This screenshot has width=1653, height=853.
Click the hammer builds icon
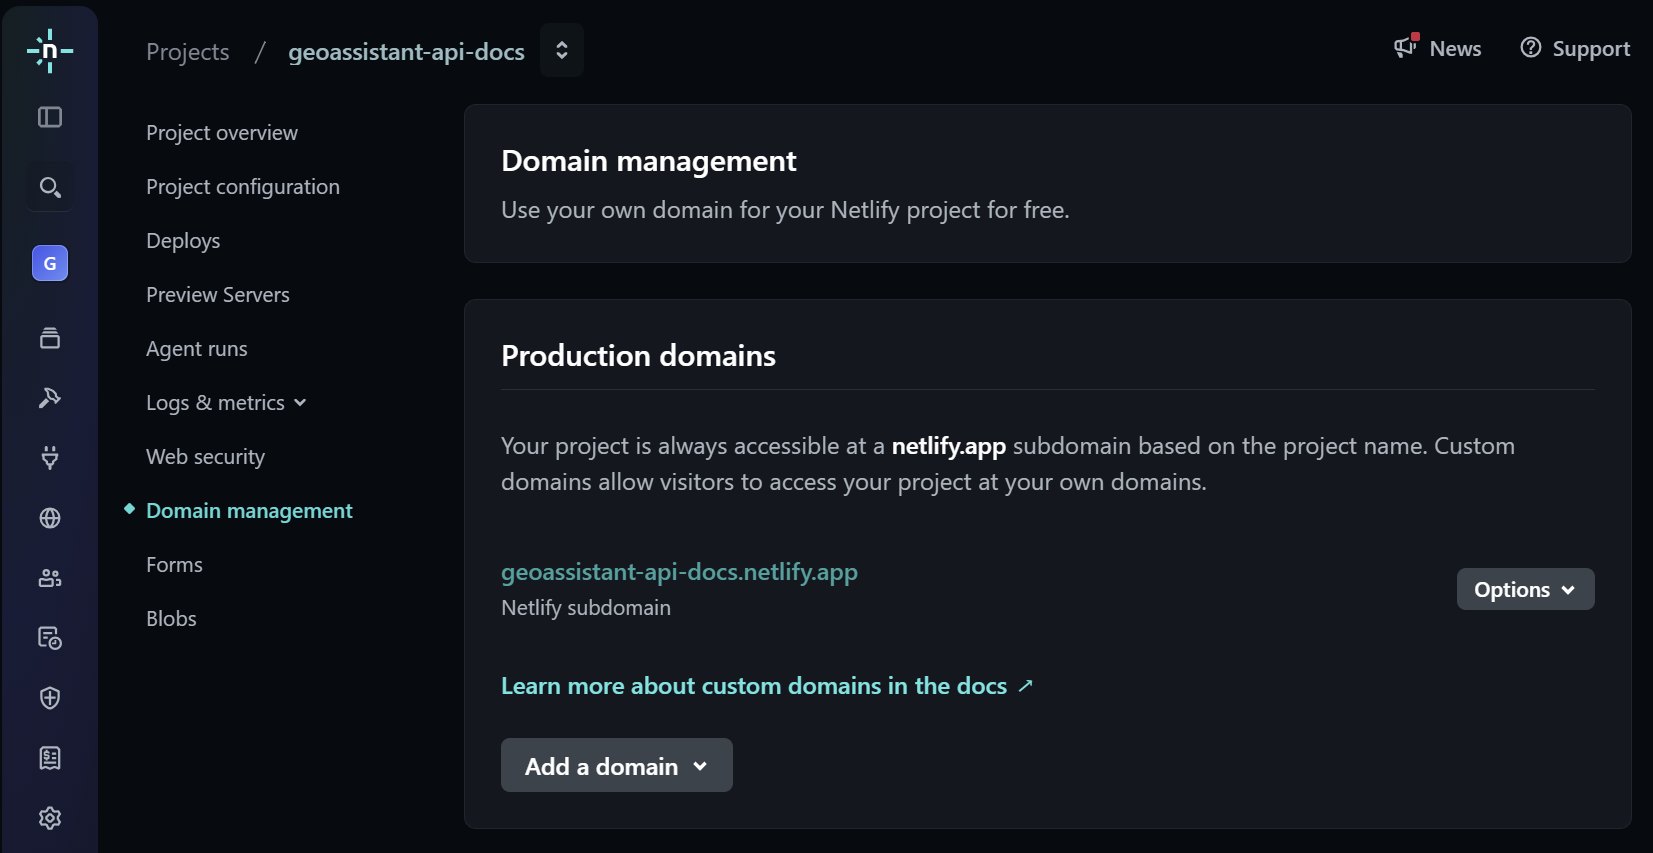coord(50,398)
